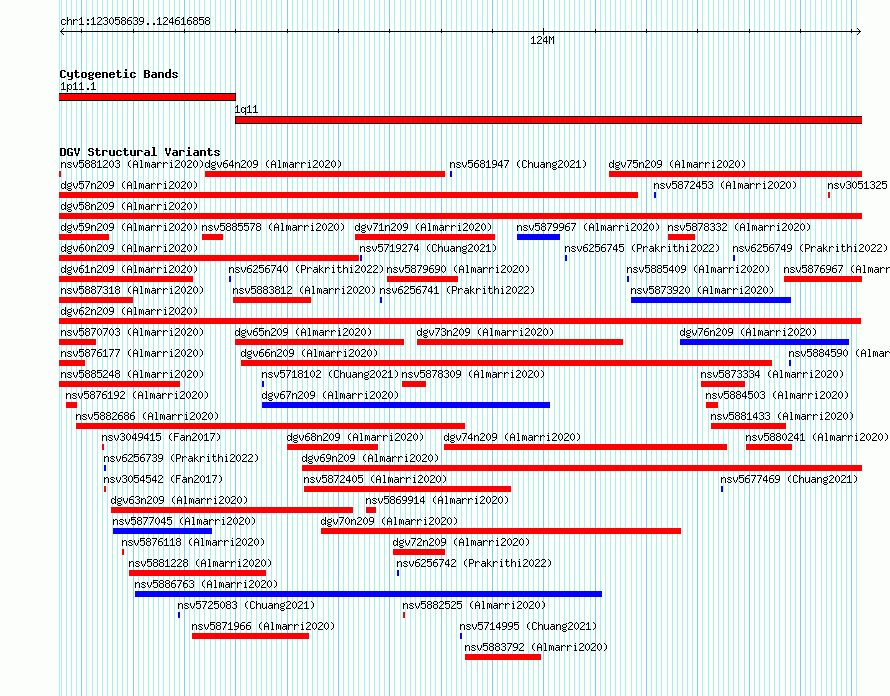Select nsv5876192 (Almarri2020) label
This screenshot has width=890, height=696.
137,395
